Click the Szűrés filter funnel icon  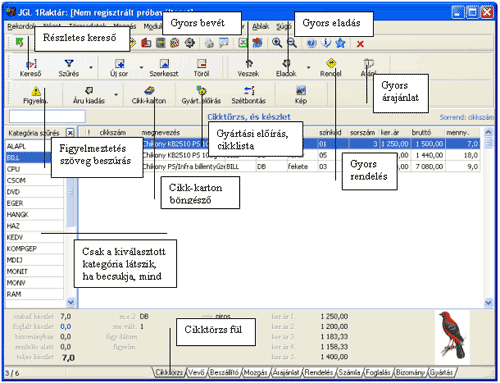click(x=69, y=63)
